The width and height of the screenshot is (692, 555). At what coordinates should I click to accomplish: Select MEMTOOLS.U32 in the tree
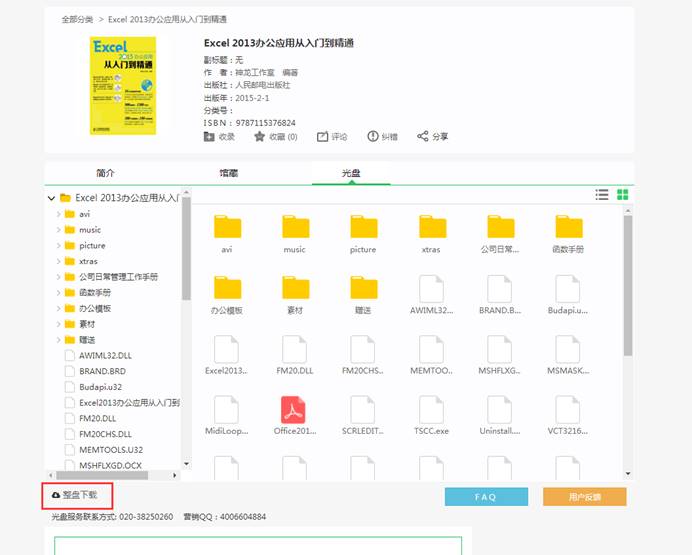click(x=111, y=450)
